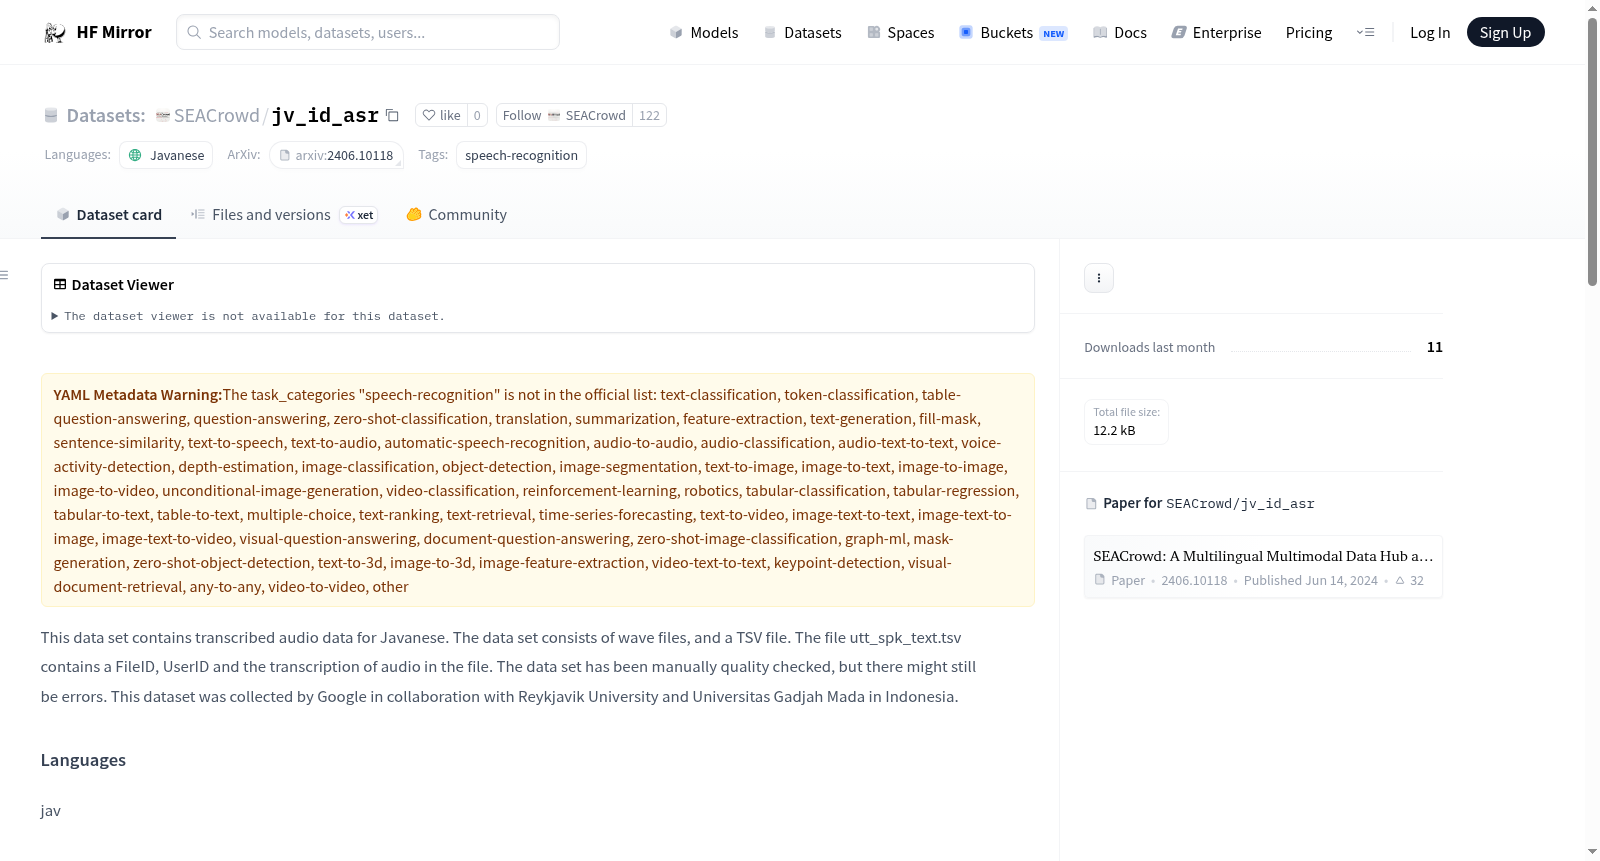
Task: Focus the search models and datasets field
Action: 368,33
